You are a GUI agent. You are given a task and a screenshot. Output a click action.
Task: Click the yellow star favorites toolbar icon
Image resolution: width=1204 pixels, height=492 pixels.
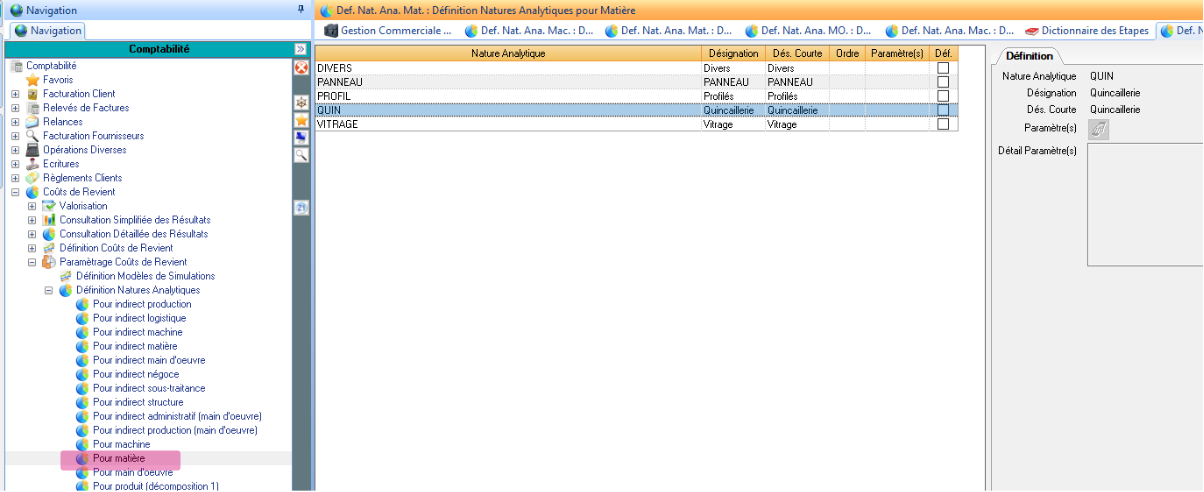point(300,120)
